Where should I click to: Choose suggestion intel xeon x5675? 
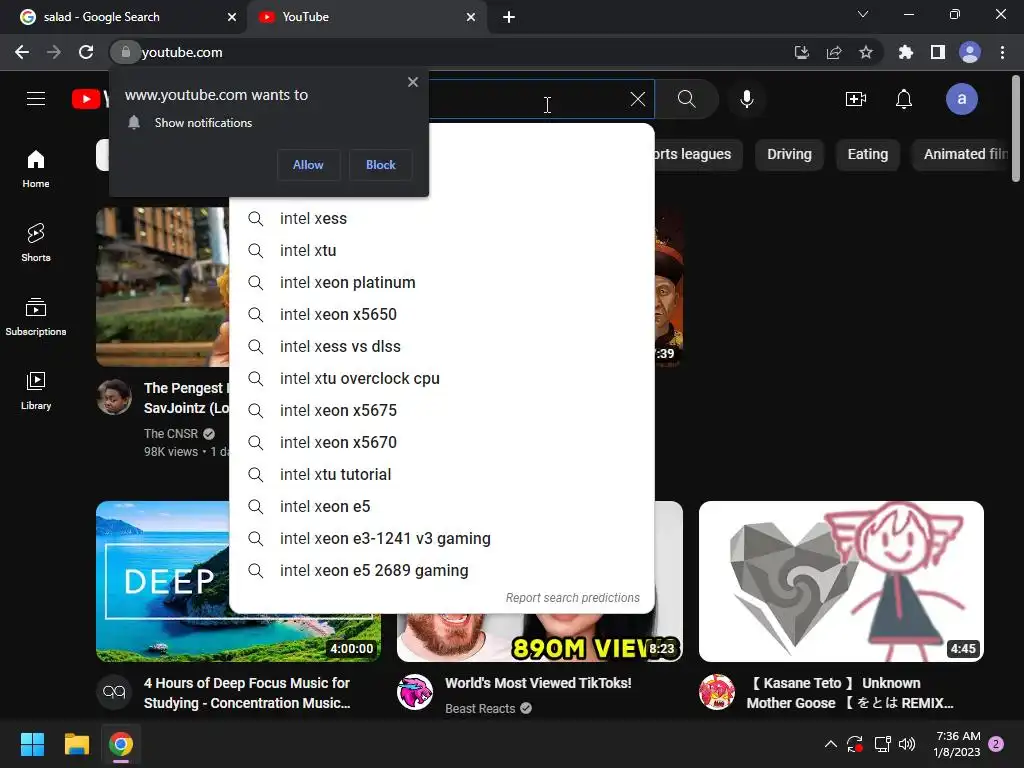[x=441, y=411]
